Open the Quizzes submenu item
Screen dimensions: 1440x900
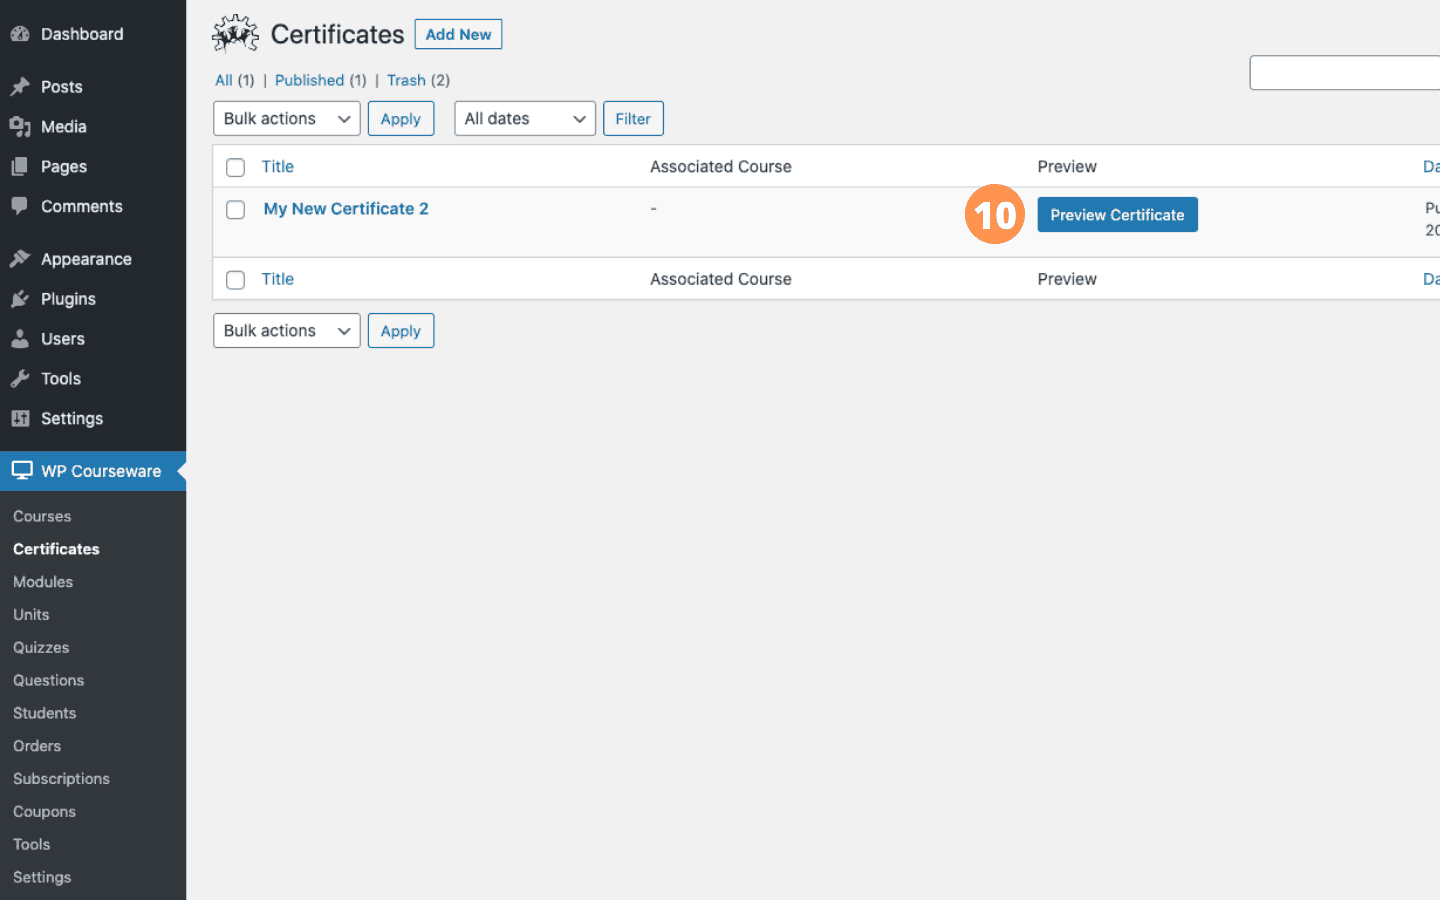pyautogui.click(x=41, y=648)
